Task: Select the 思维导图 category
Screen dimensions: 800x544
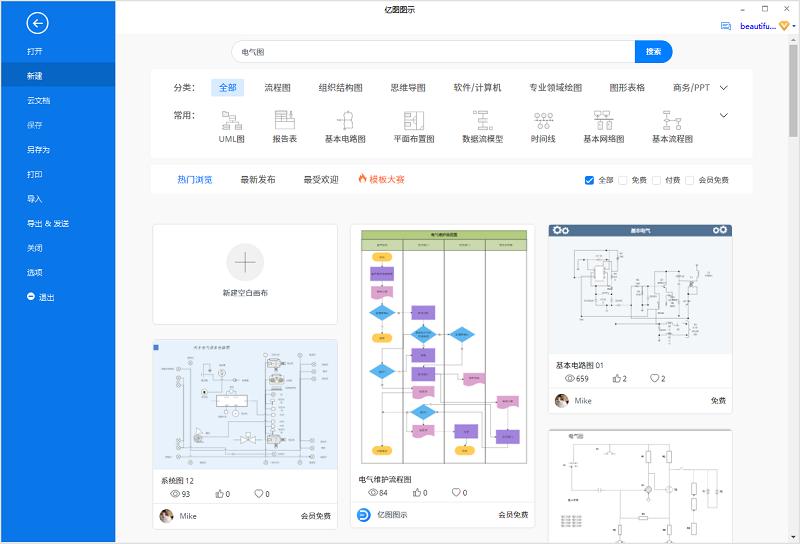Action: pyautogui.click(x=408, y=88)
